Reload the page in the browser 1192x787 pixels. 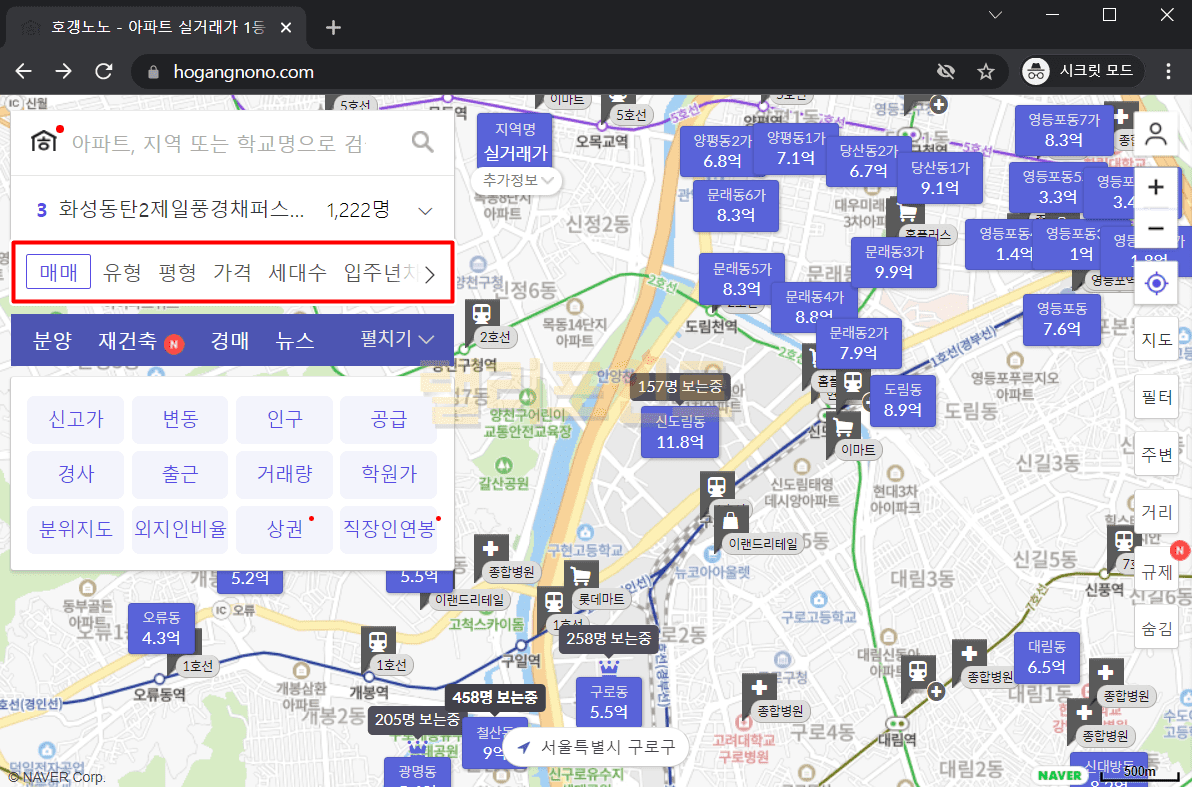tap(104, 72)
